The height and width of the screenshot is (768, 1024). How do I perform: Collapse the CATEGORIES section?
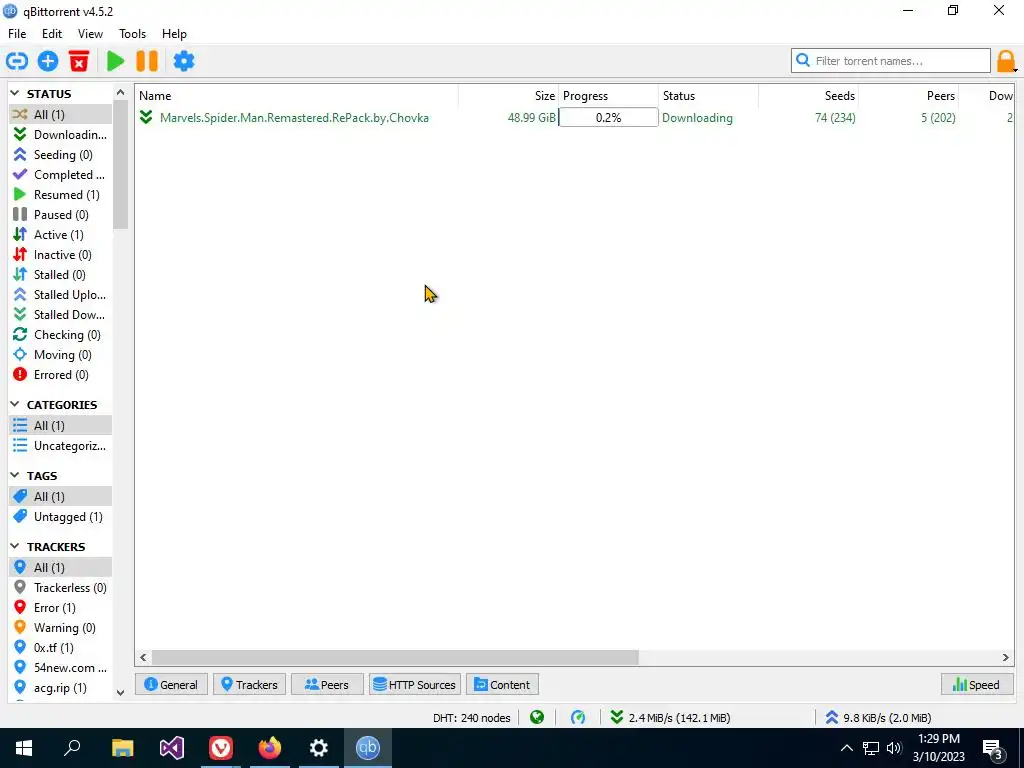(x=15, y=405)
